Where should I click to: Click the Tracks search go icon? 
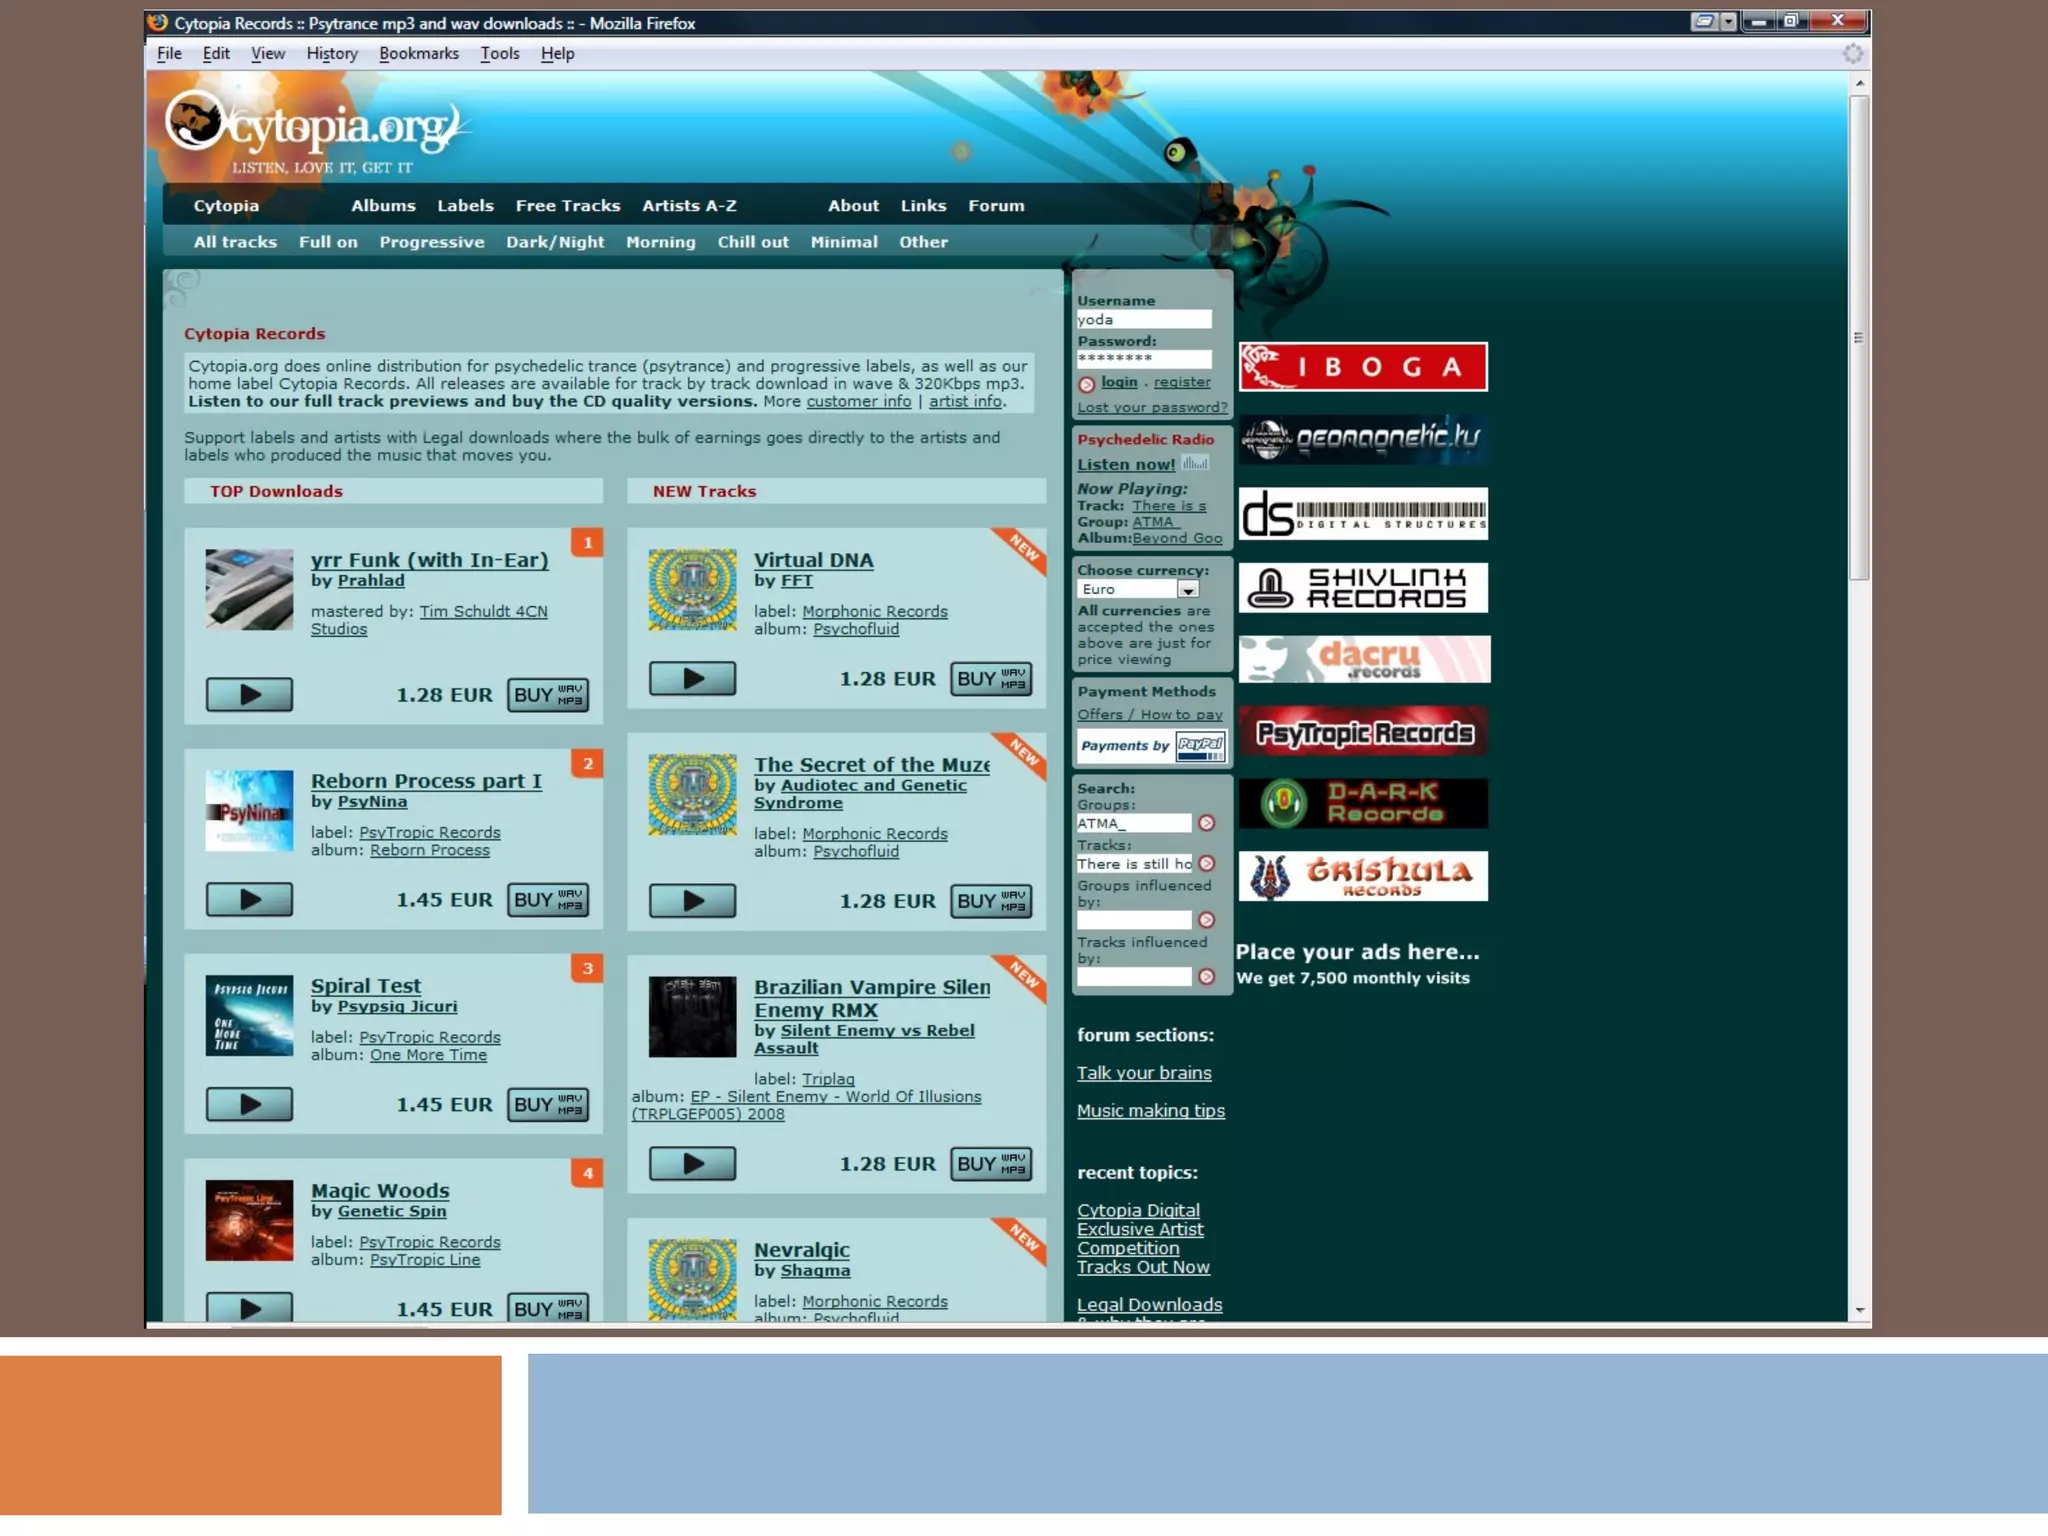(1207, 863)
